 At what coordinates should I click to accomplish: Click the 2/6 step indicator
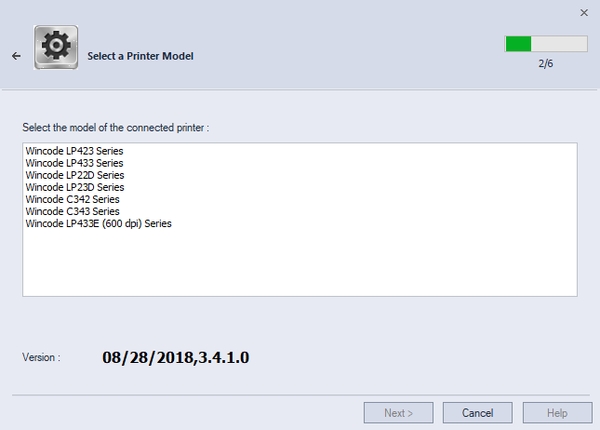[546, 62]
